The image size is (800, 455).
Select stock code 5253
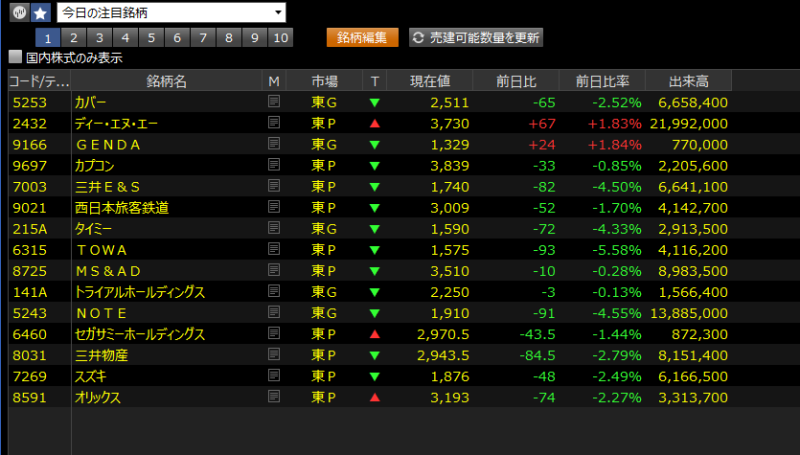click(x=30, y=103)
